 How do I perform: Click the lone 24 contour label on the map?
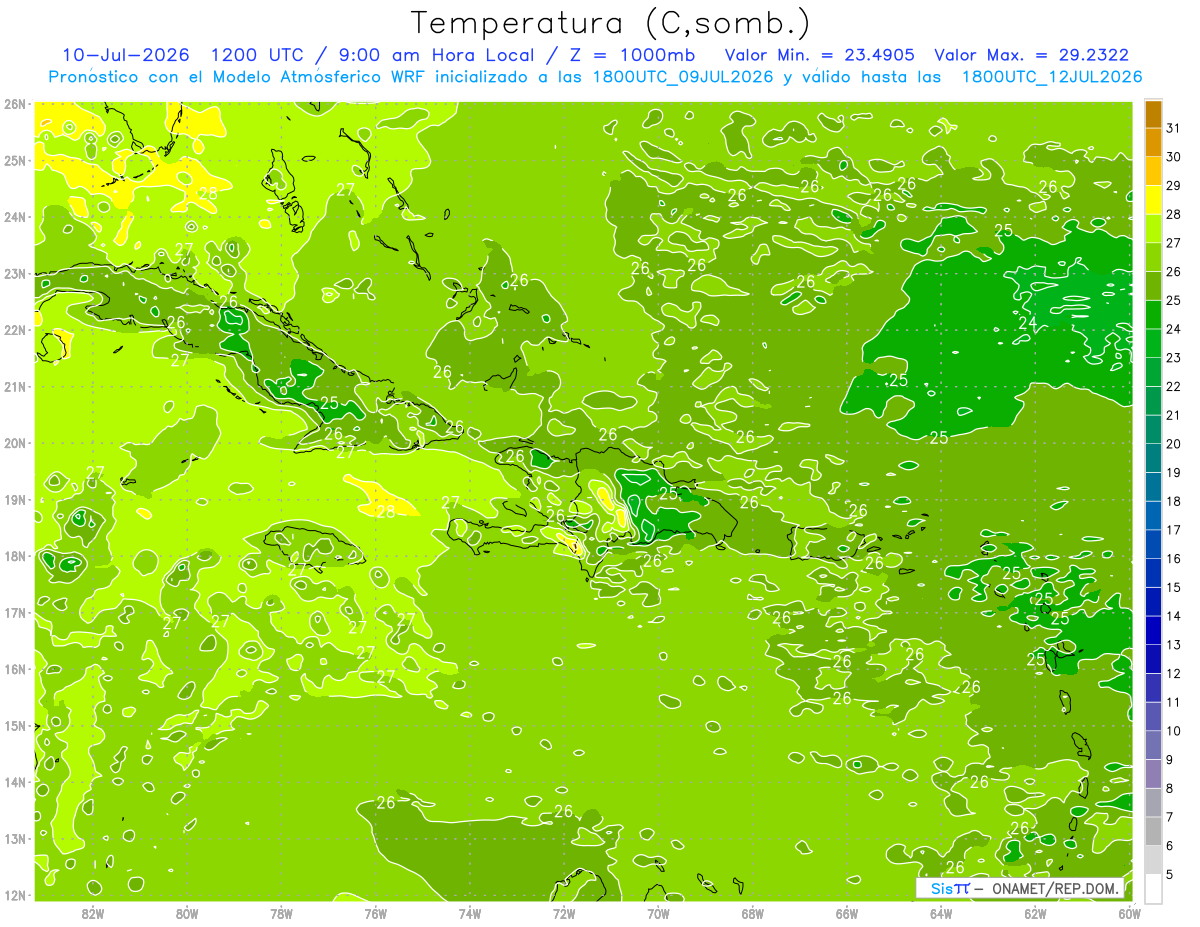pyautogui.click(x=1027, y=323)
